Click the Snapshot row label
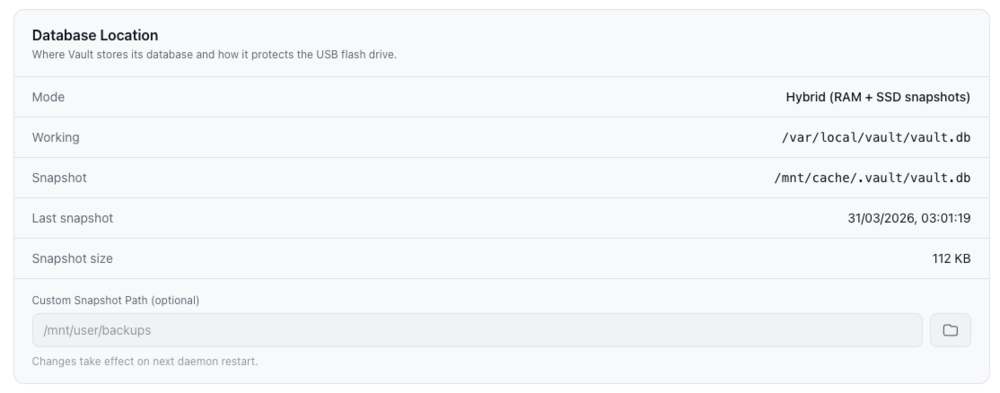 pyautogui.click(x=59, y=177)
